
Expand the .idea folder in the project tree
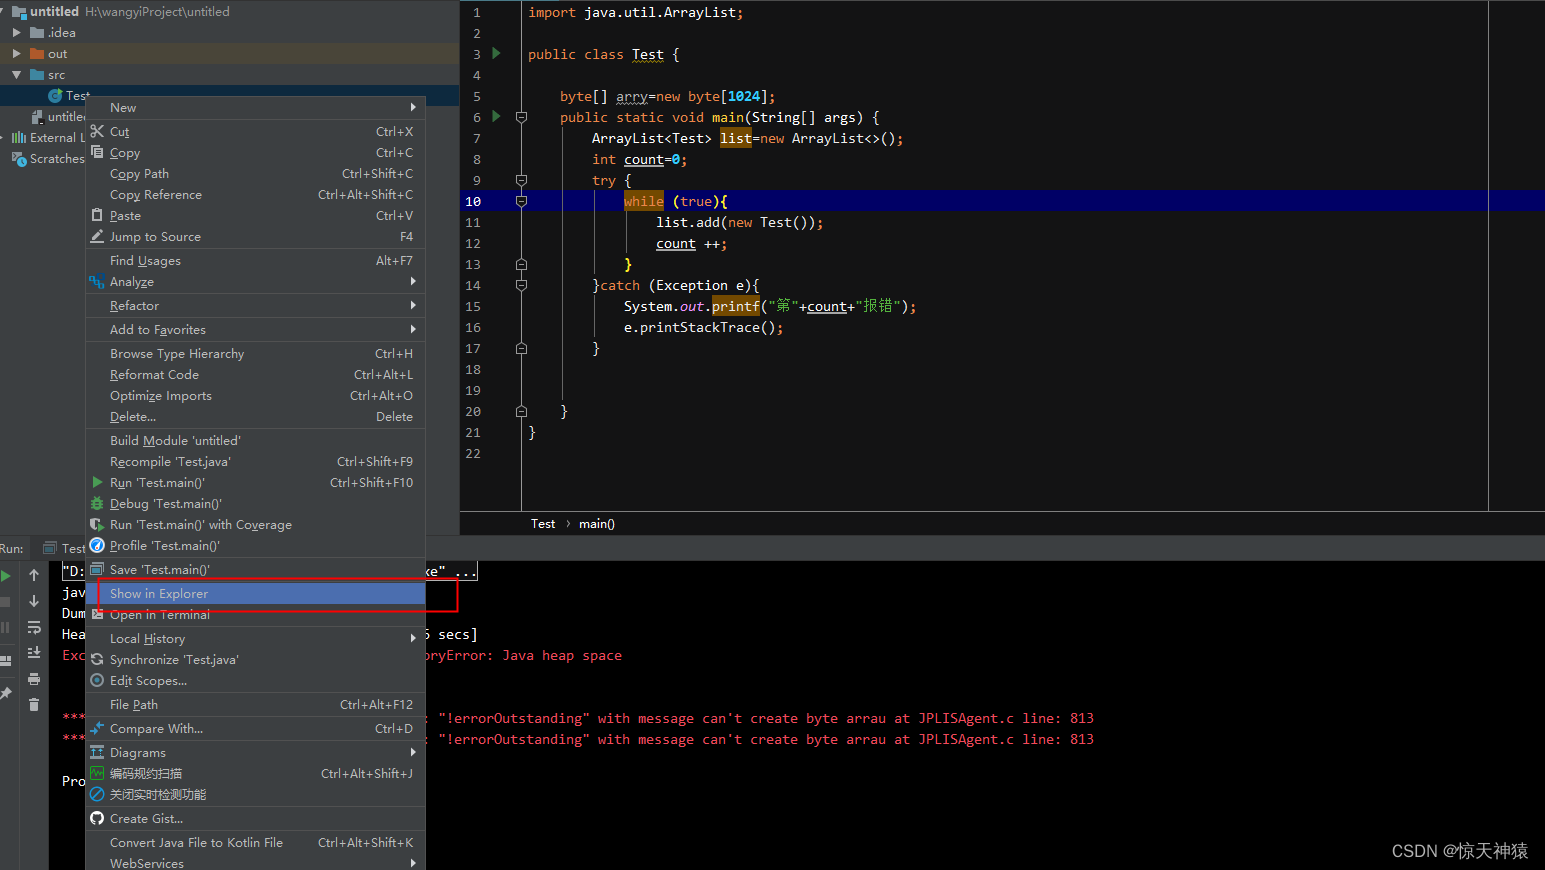16,32
